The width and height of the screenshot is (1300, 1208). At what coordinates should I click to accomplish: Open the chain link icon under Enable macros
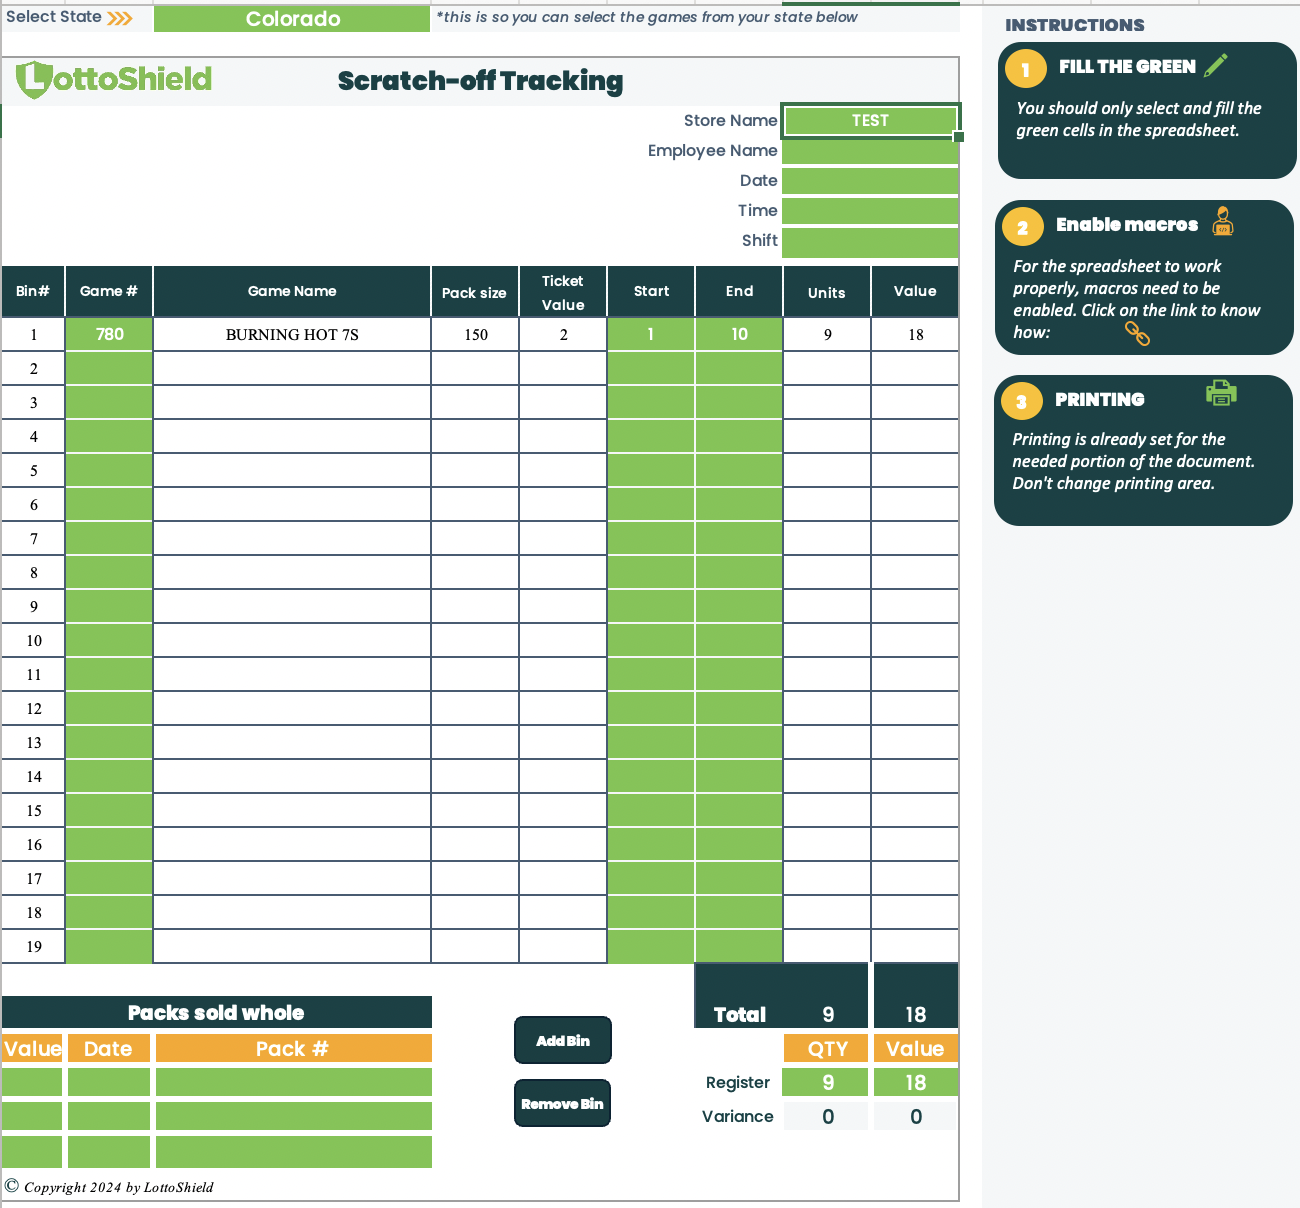1137,333
